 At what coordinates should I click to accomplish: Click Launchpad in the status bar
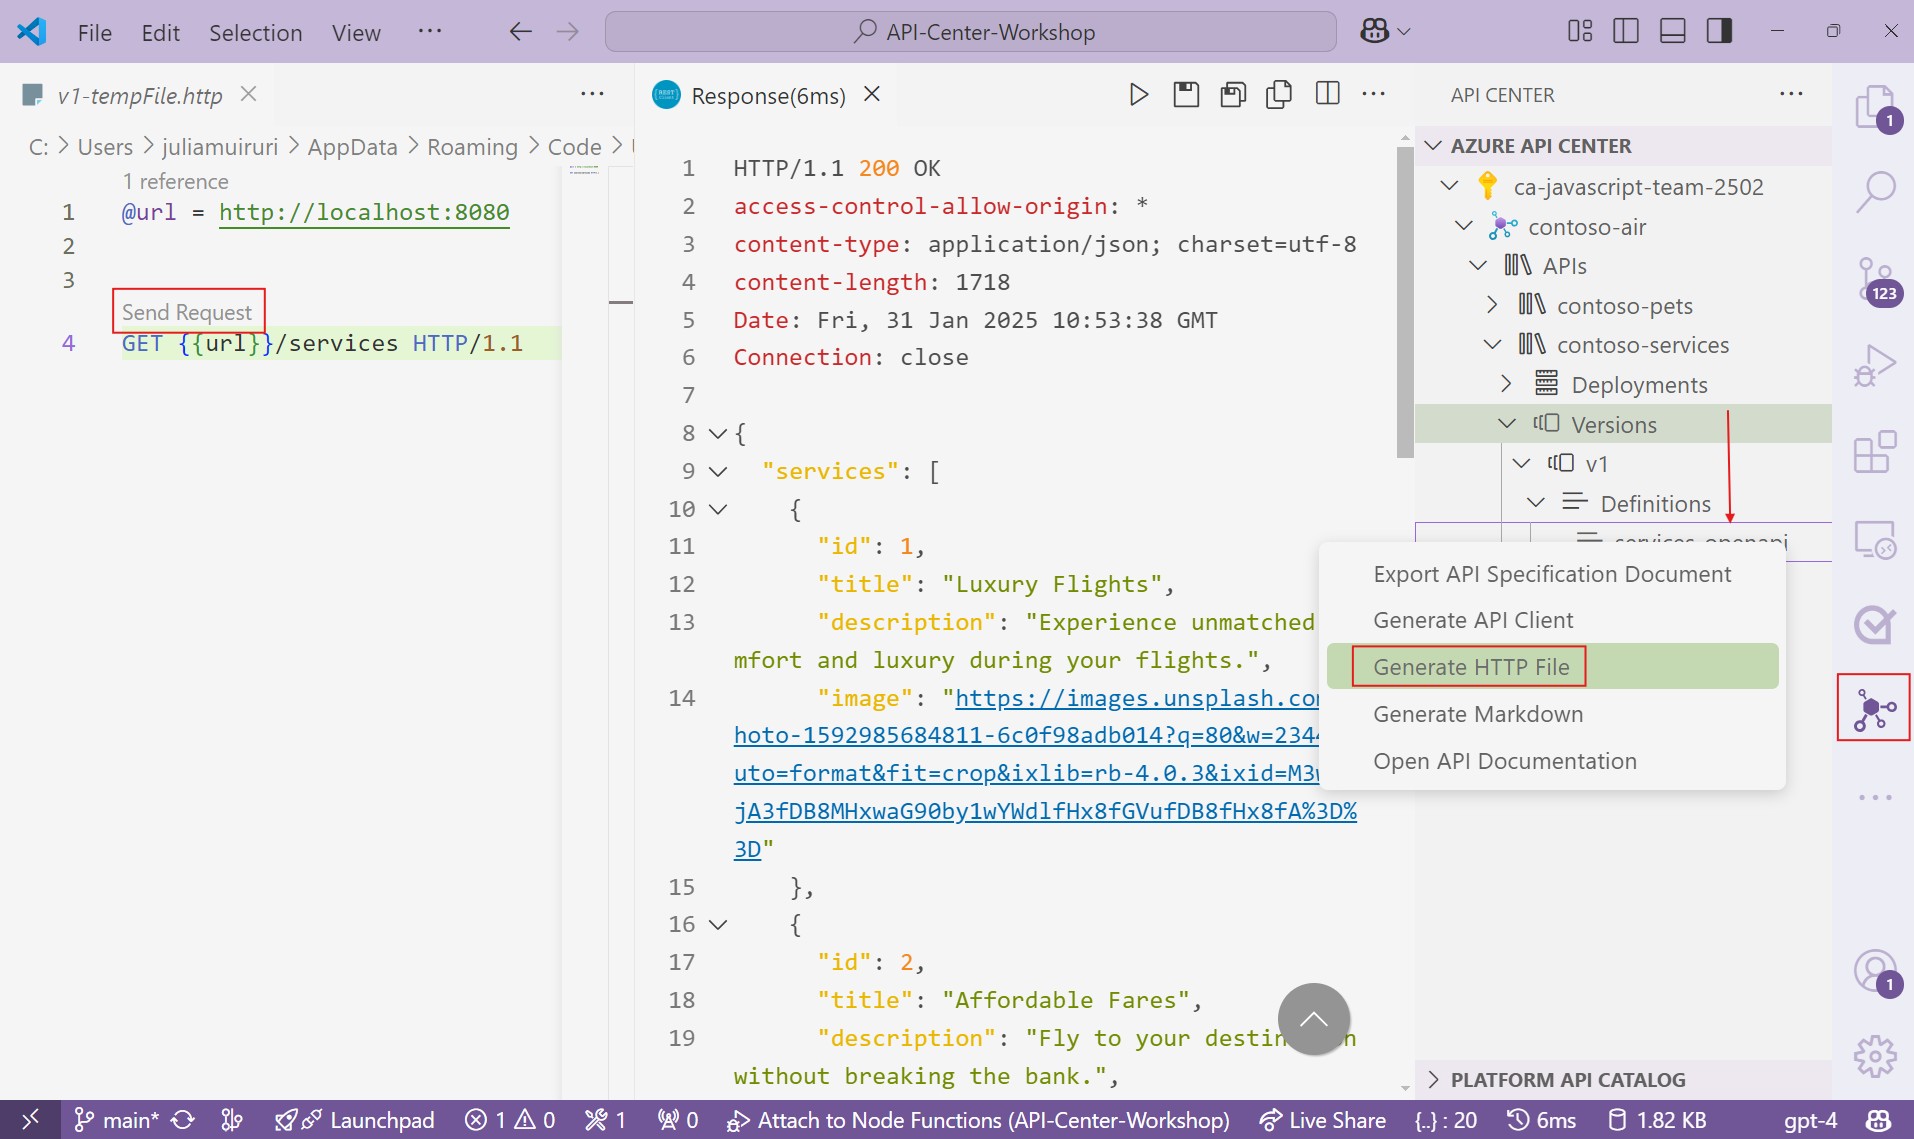(355, 1120)
